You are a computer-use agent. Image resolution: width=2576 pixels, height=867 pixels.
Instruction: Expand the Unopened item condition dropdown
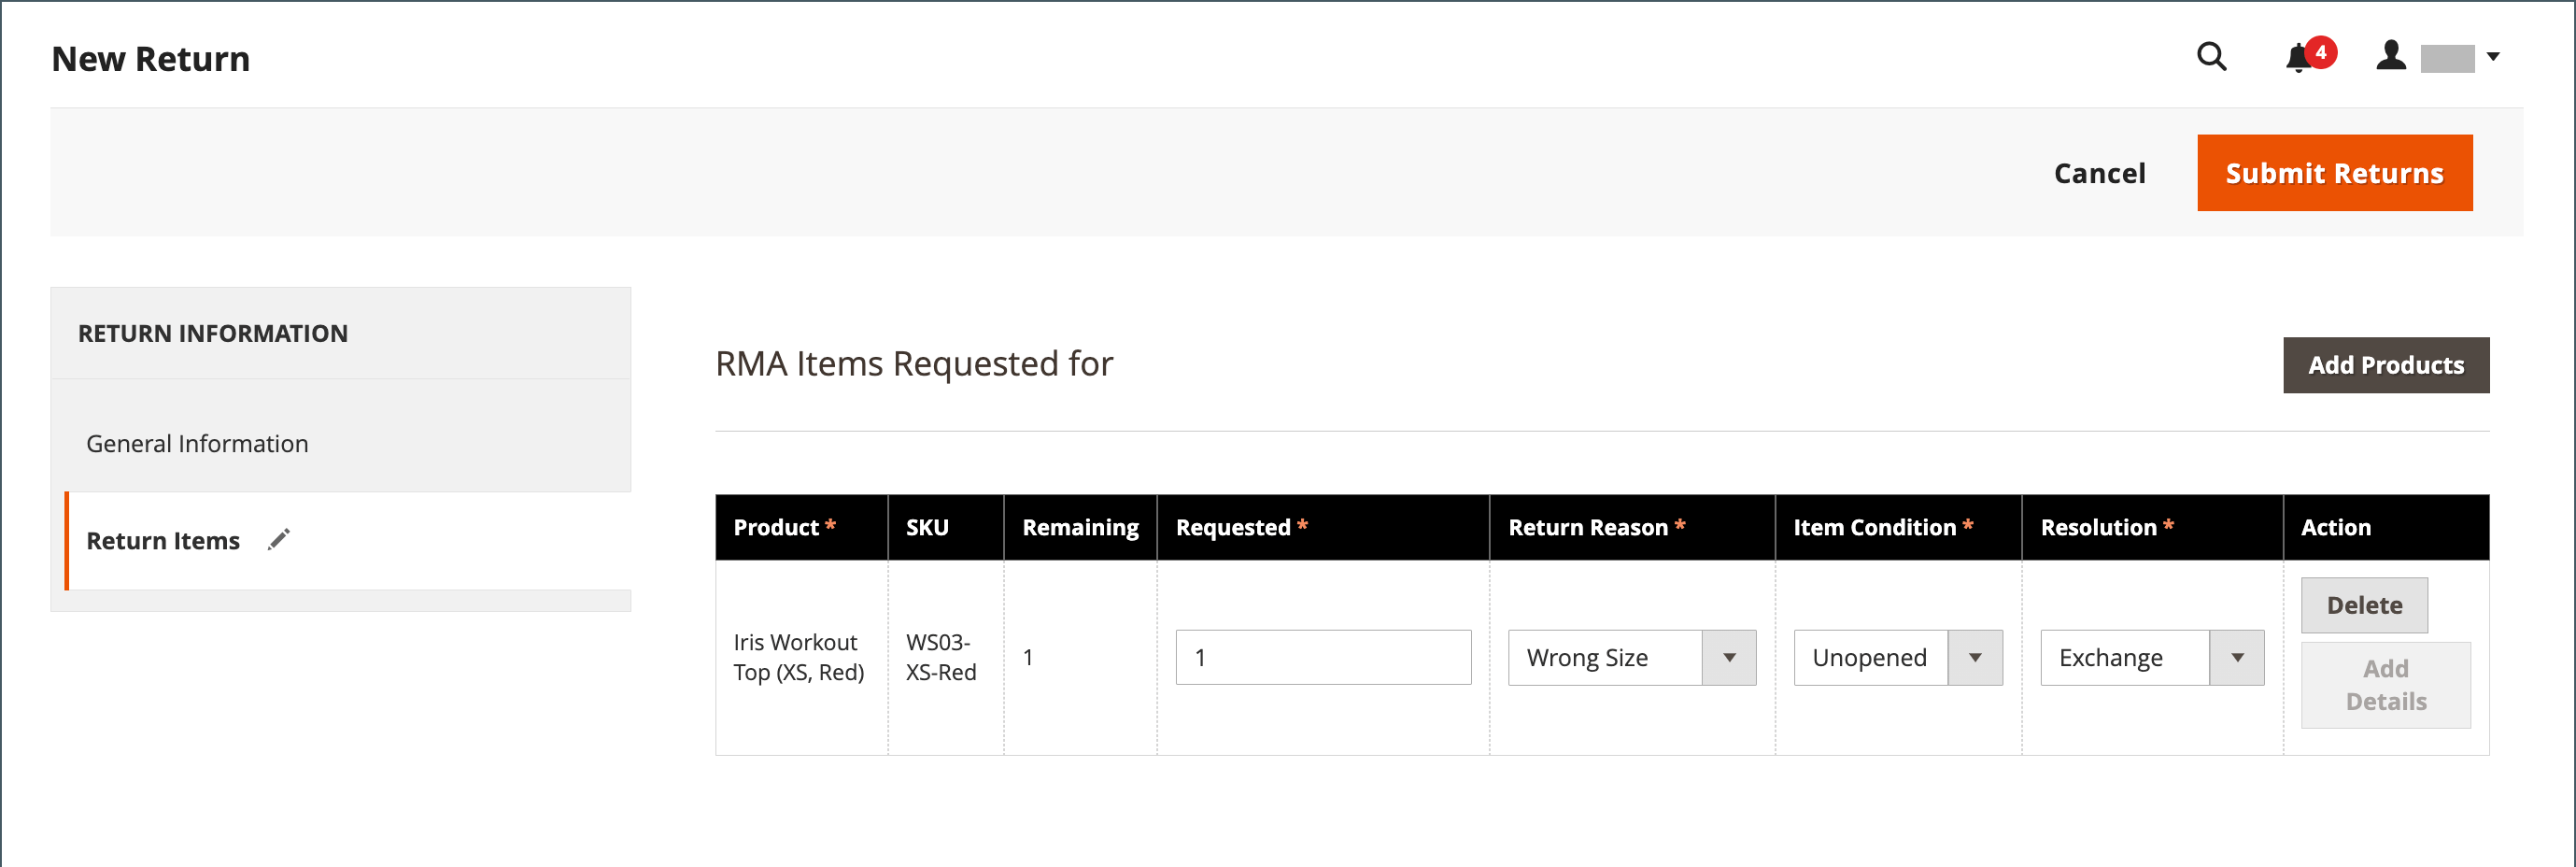point(1870,657)
